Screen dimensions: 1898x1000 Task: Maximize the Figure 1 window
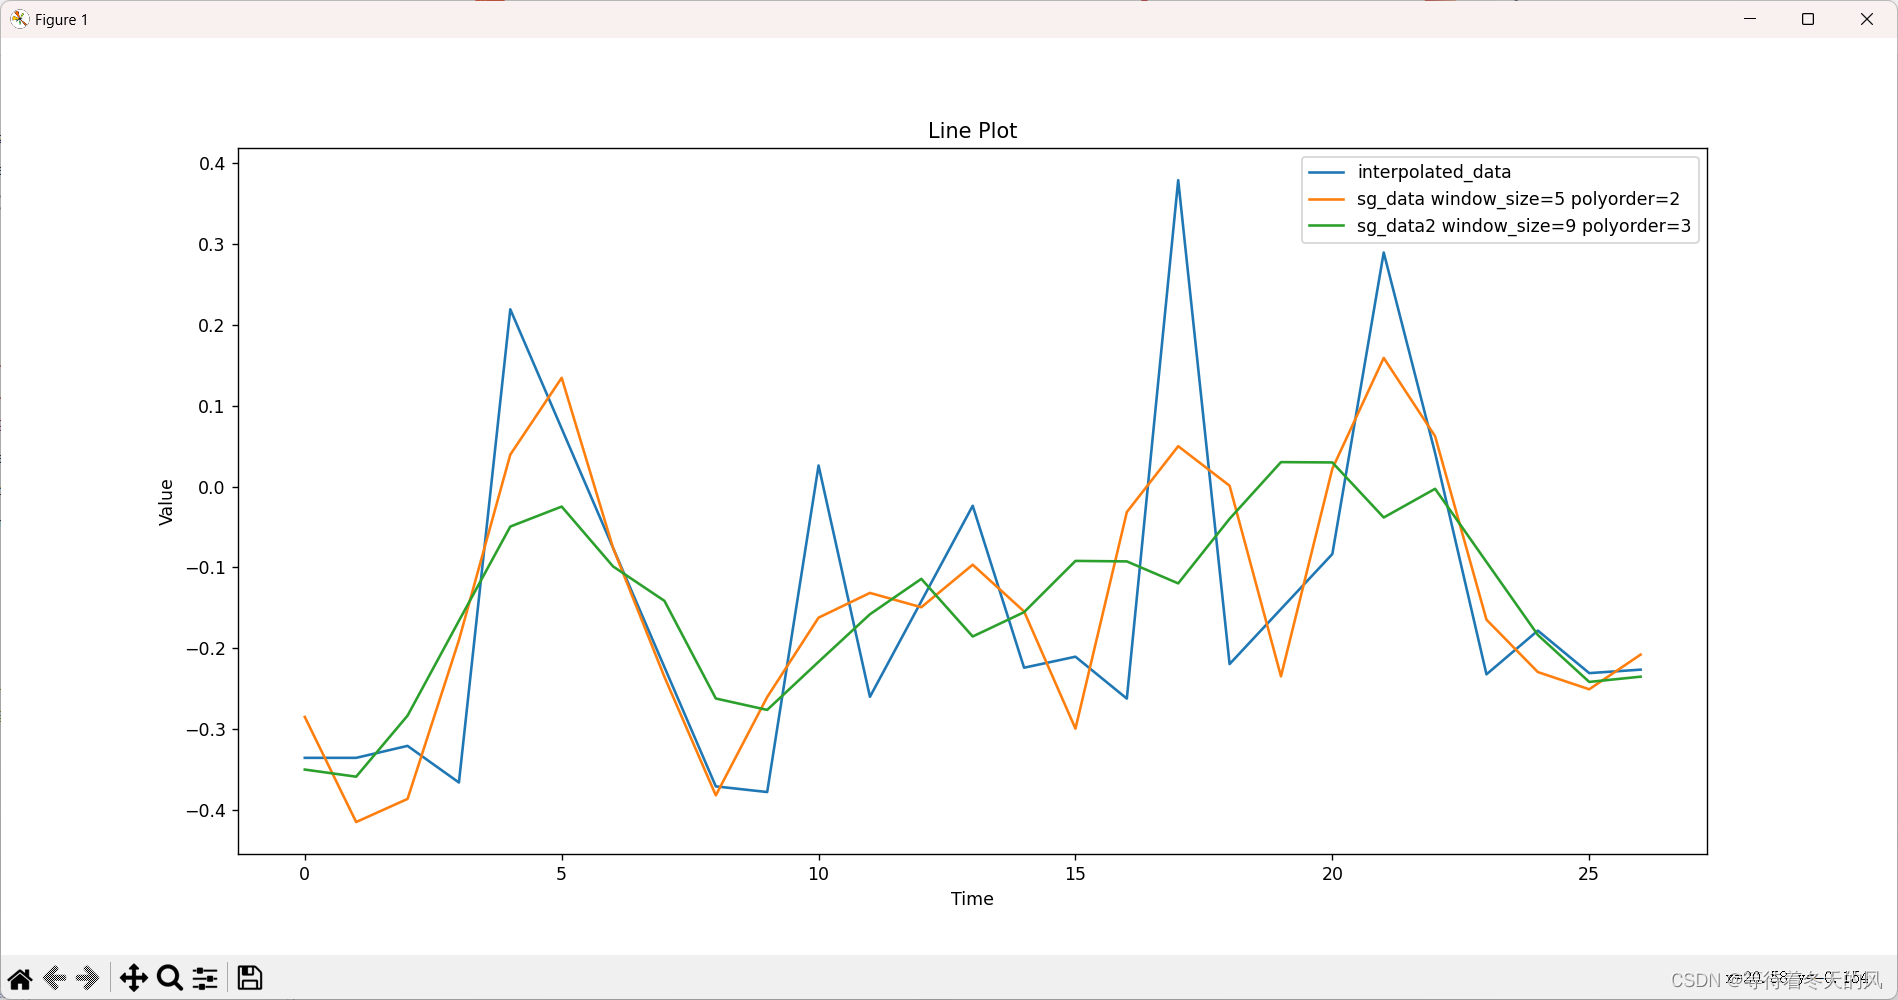coord(1808,19)
